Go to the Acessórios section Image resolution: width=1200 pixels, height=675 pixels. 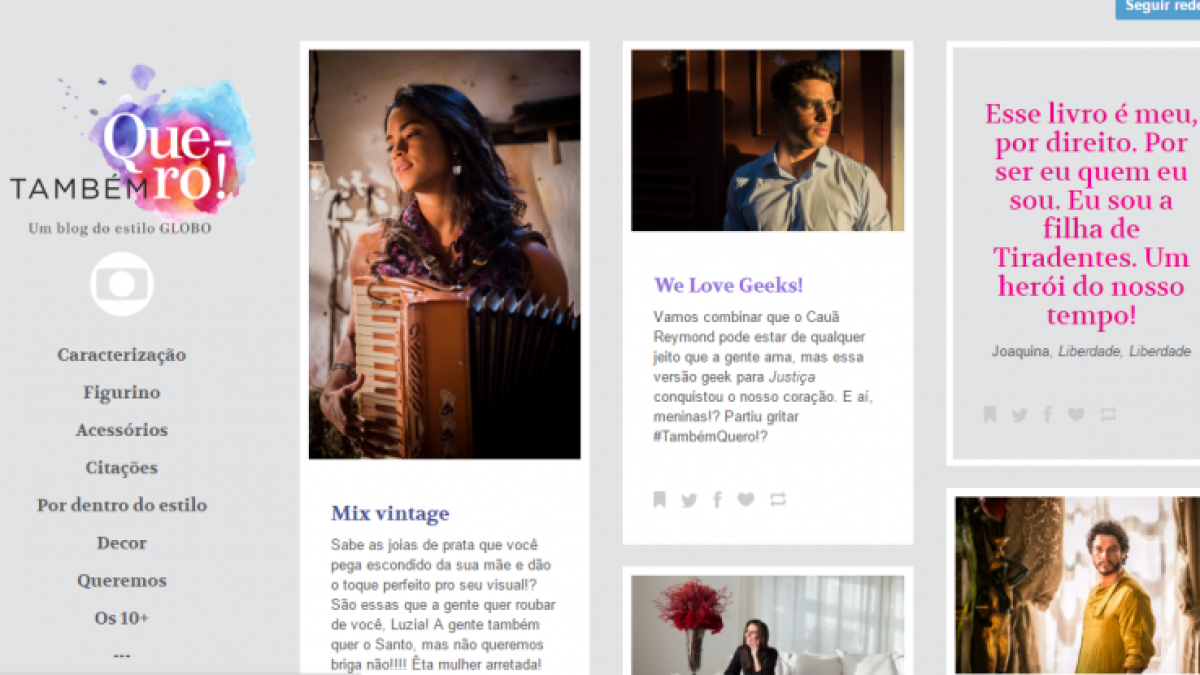point(122,430)
